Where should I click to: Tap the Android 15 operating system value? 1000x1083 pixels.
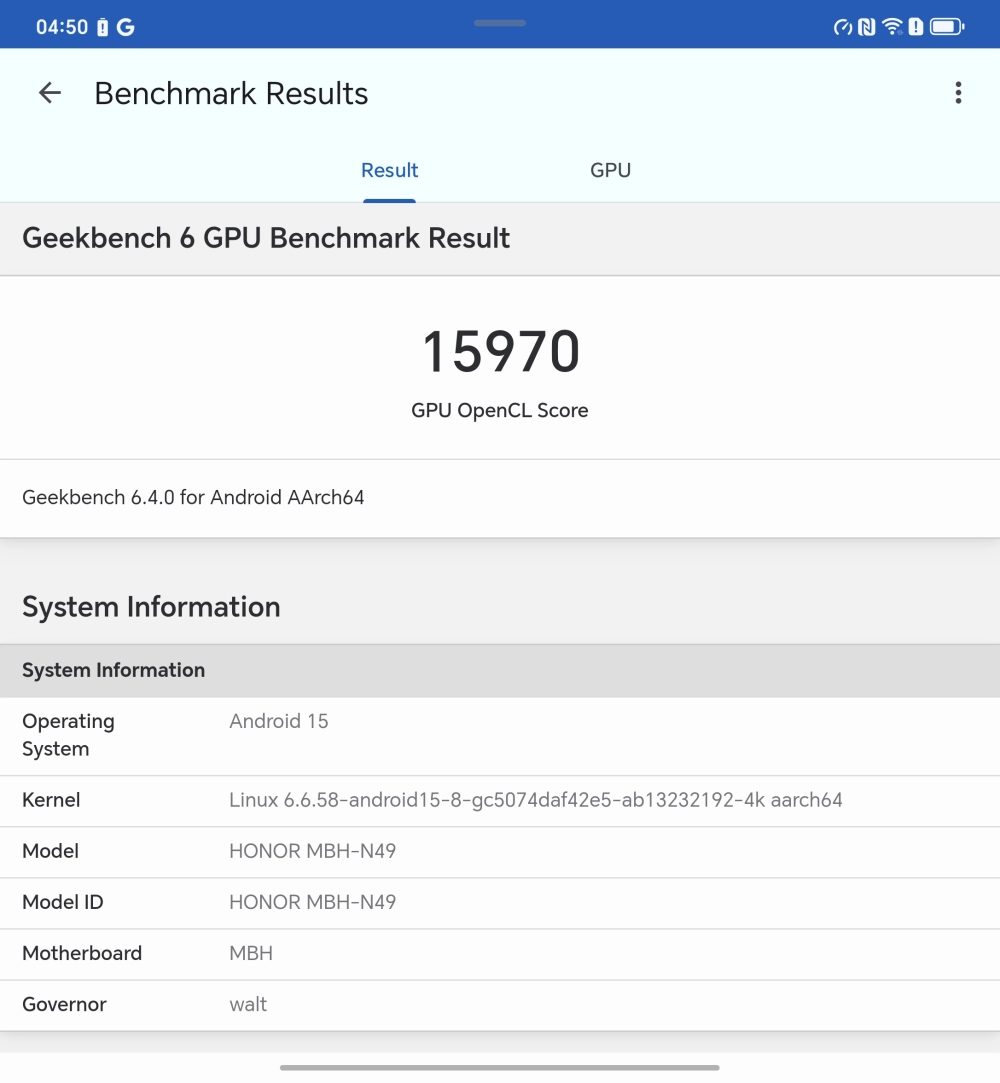pyautogui.click(x=279, y=721)
